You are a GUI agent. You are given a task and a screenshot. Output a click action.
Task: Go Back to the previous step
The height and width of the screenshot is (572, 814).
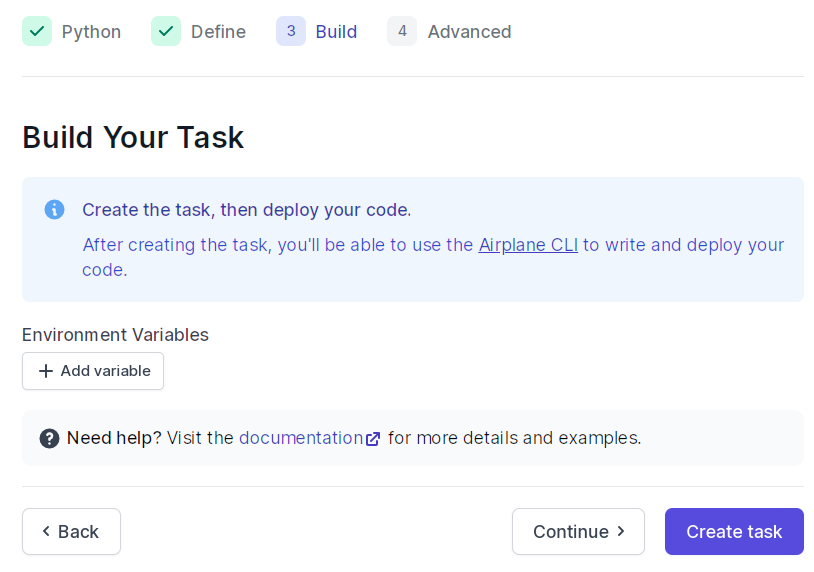[72, 532]
